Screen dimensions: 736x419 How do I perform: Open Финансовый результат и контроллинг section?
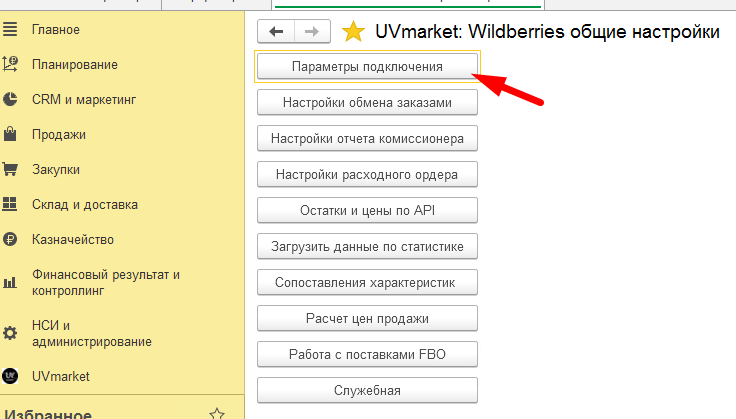pyautogui.click(x=106, y=282)
